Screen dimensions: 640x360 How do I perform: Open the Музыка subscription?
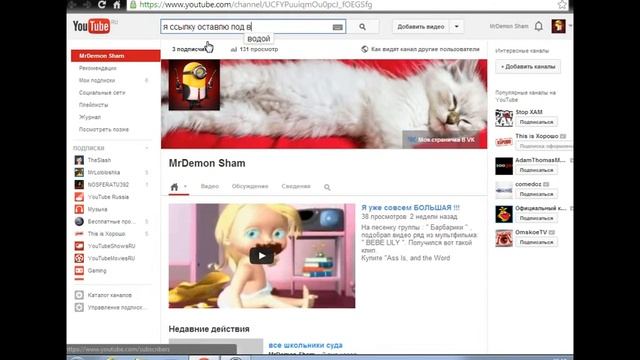pyautogui.click(x=97, y=209)
